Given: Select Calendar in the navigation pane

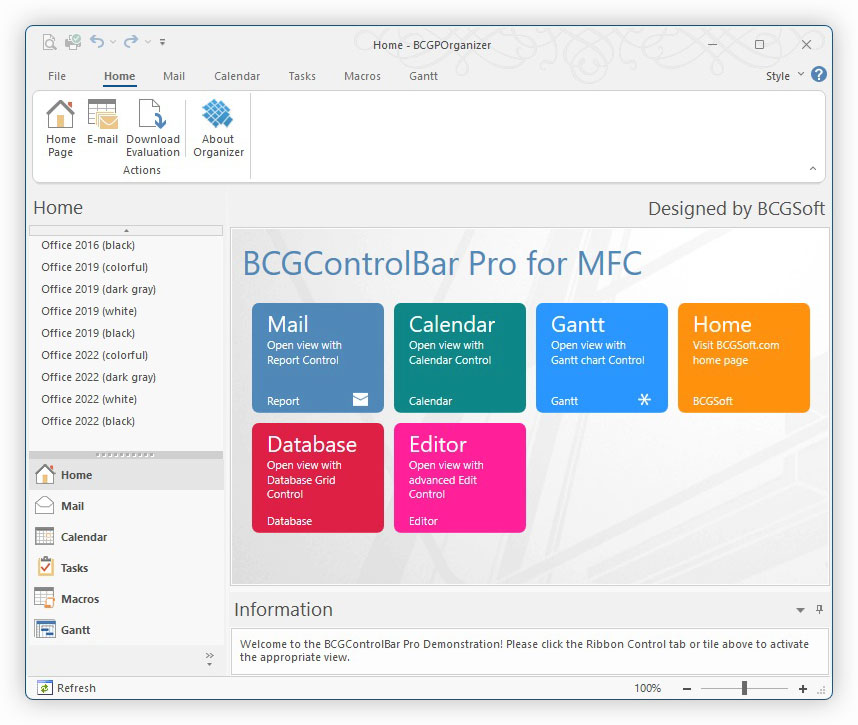Looking at the screenshot, I should (83, 537).
